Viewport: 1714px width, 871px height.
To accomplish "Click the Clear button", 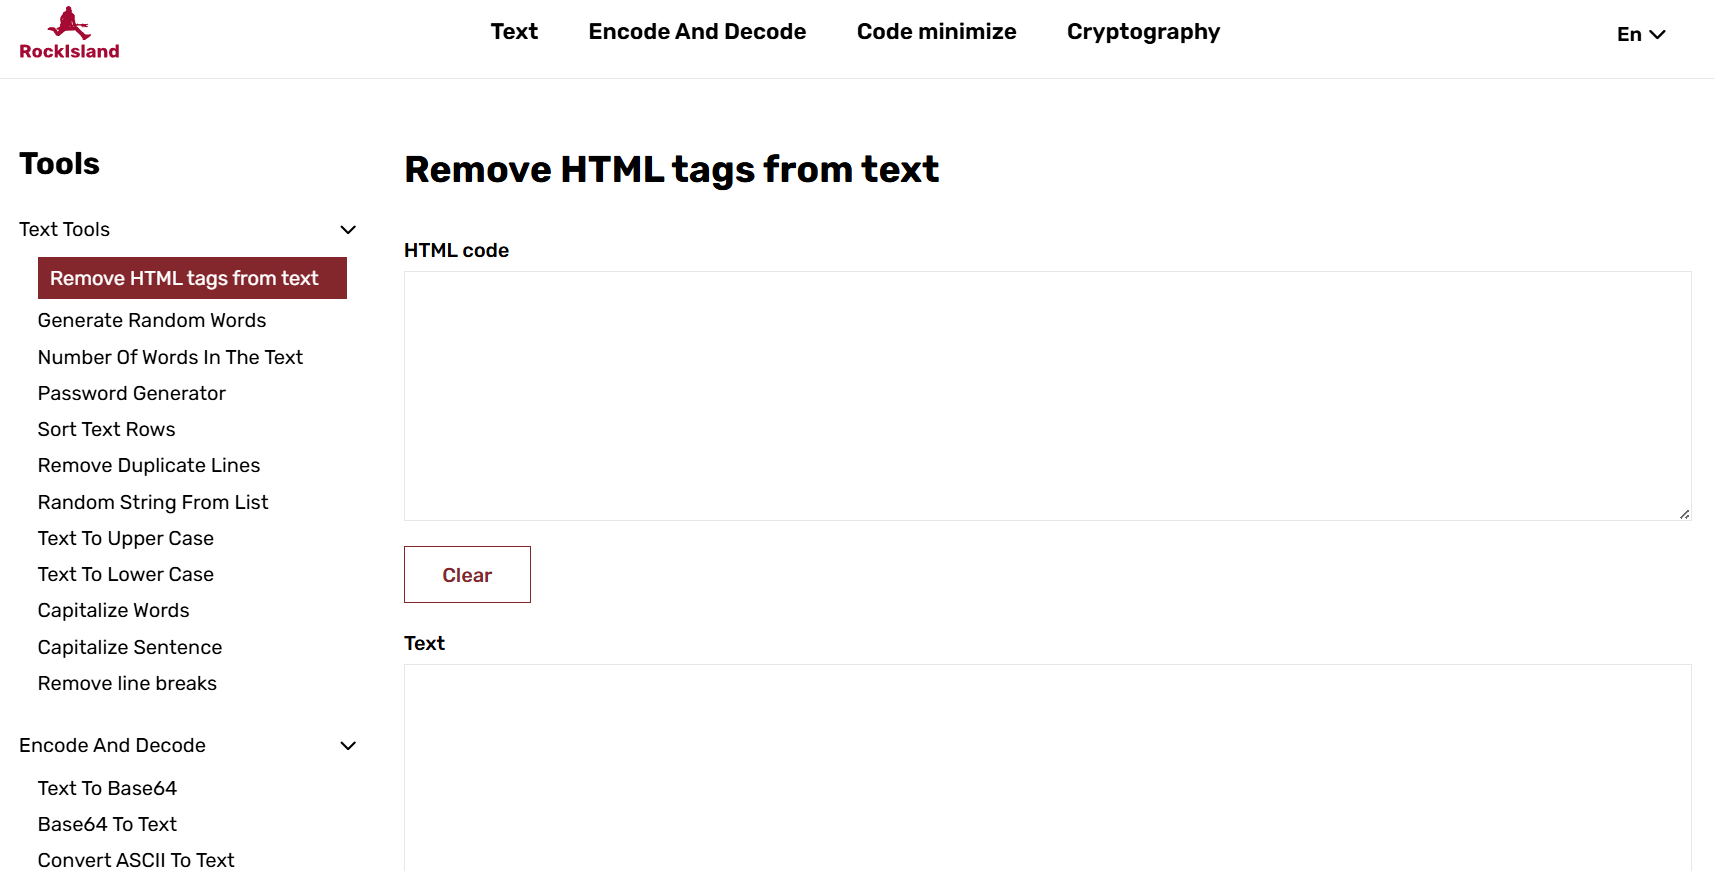I will point(467,574).
